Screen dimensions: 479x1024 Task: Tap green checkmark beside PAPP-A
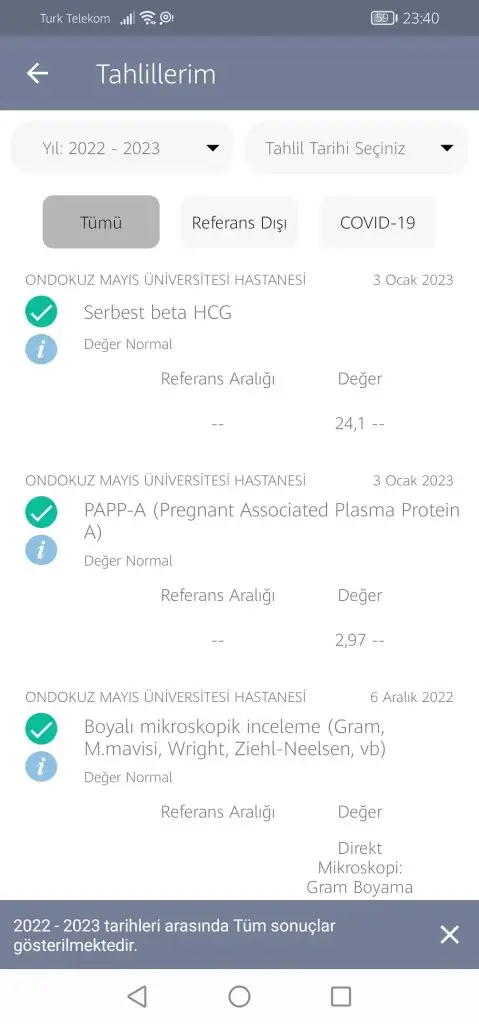coord(41,512)
